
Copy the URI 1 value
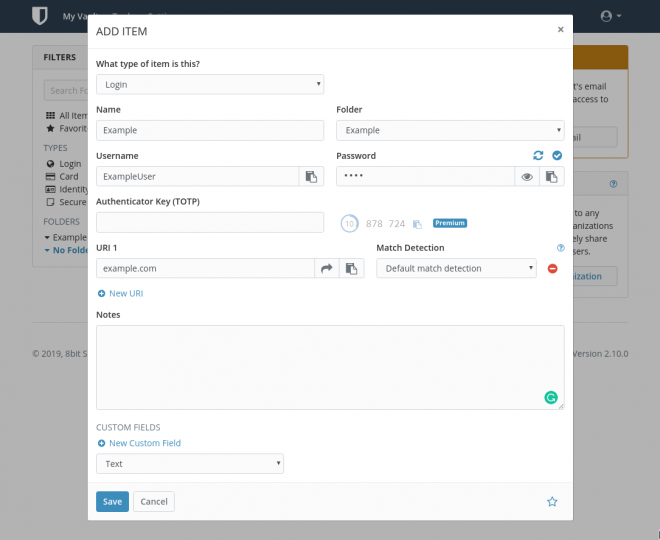click(351, 268)
